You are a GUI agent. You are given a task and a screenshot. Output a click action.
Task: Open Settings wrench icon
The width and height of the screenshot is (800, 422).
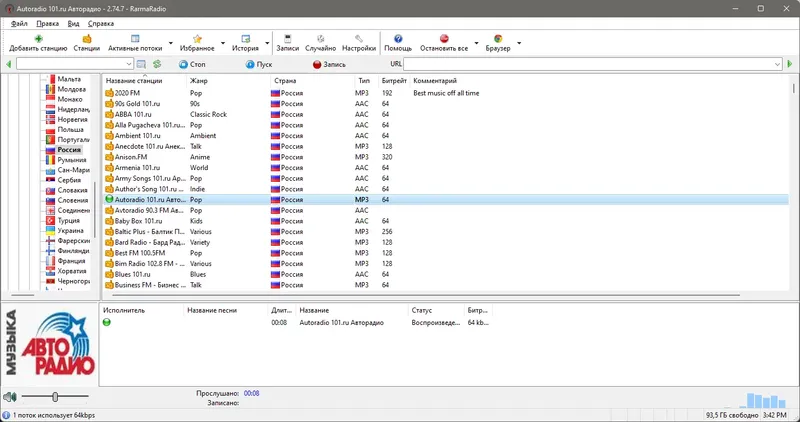pyautogui.click(x=359, y=39)
